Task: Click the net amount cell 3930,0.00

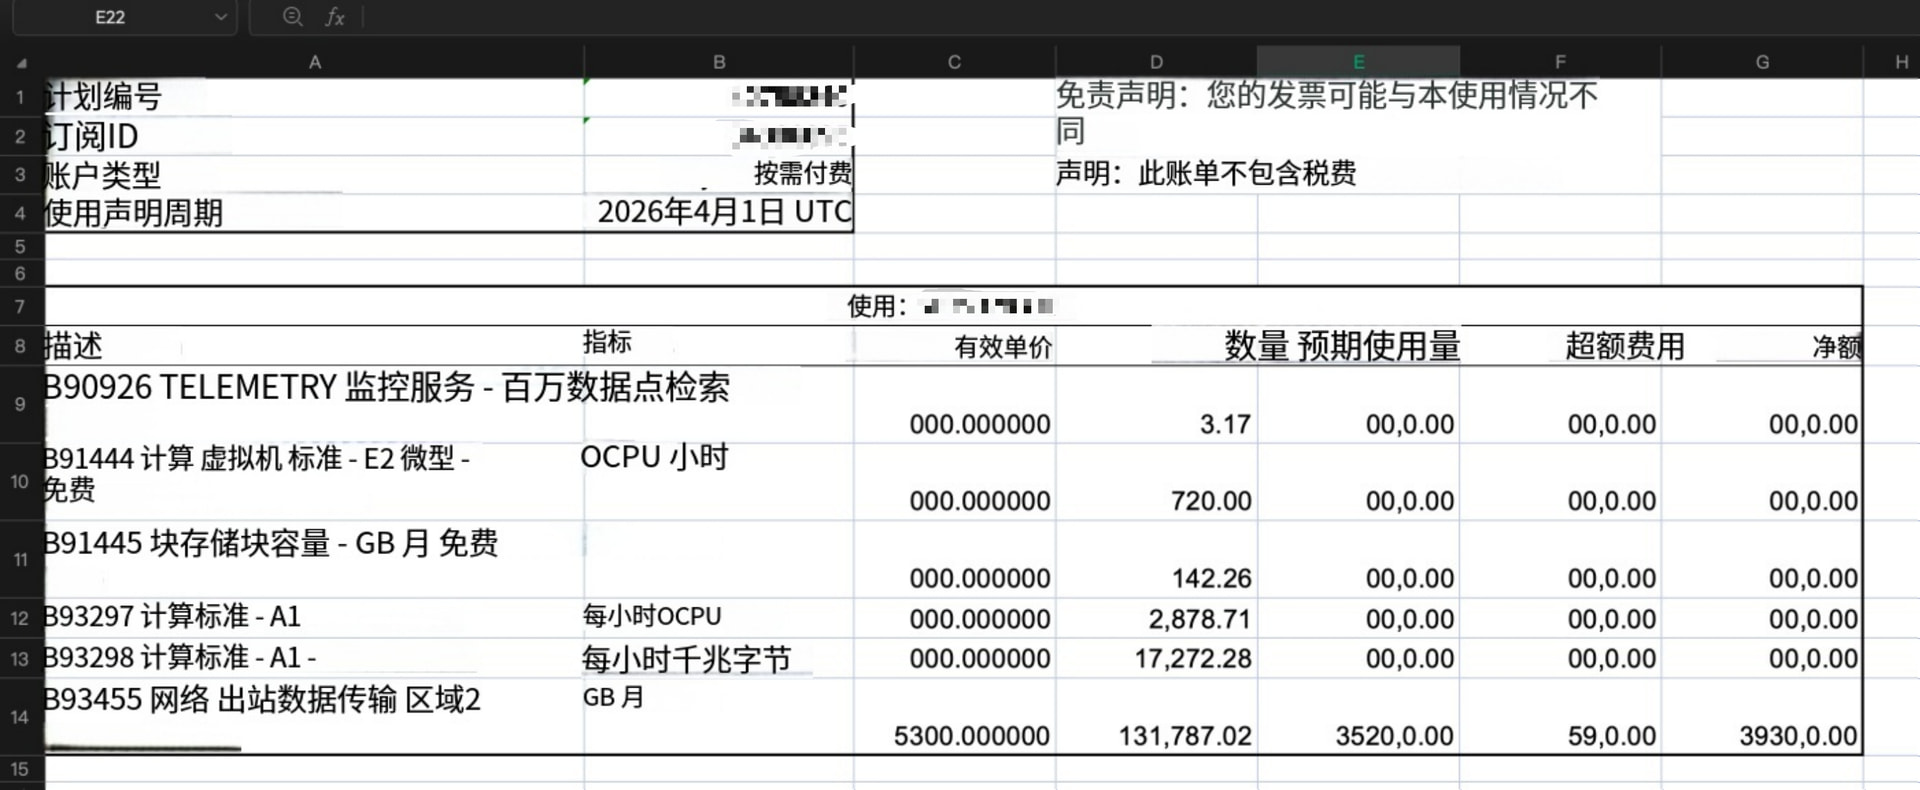Action: coord(1762,717)
